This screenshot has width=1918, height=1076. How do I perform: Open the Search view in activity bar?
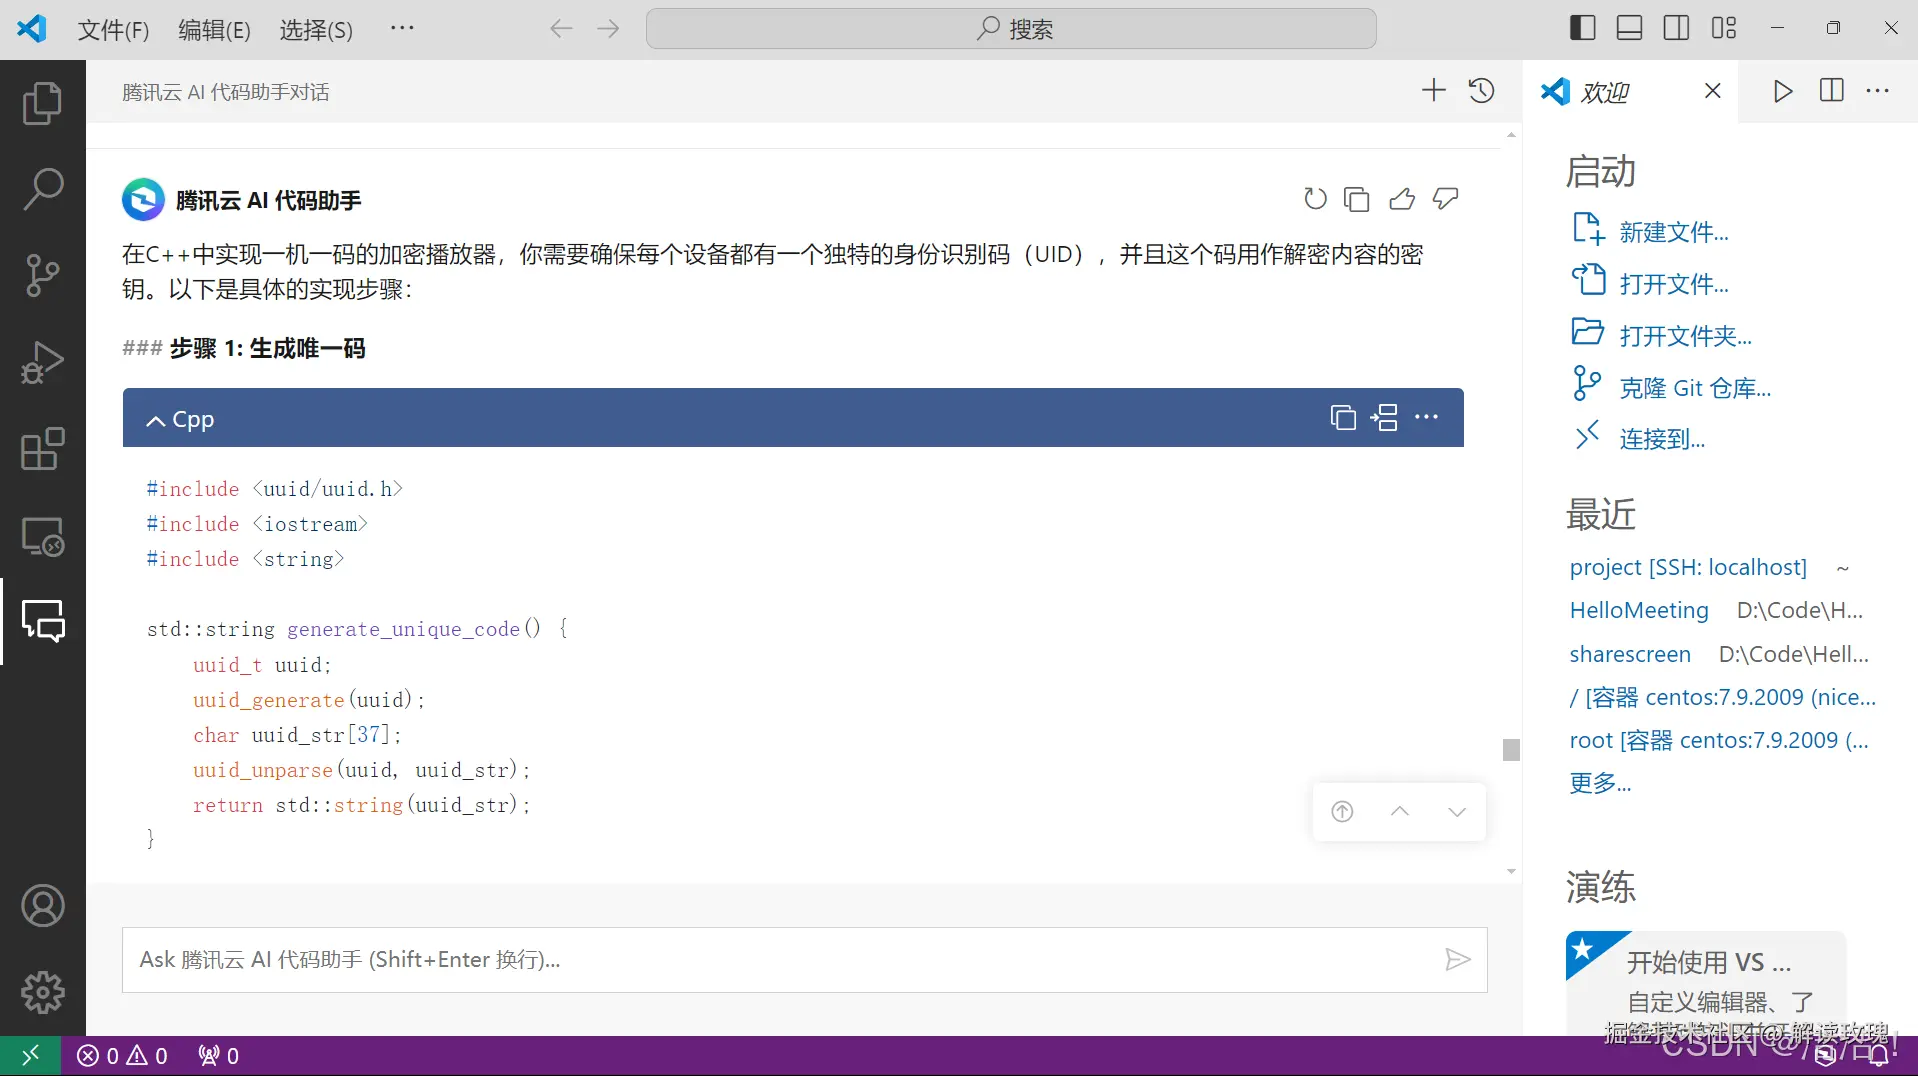42,189
